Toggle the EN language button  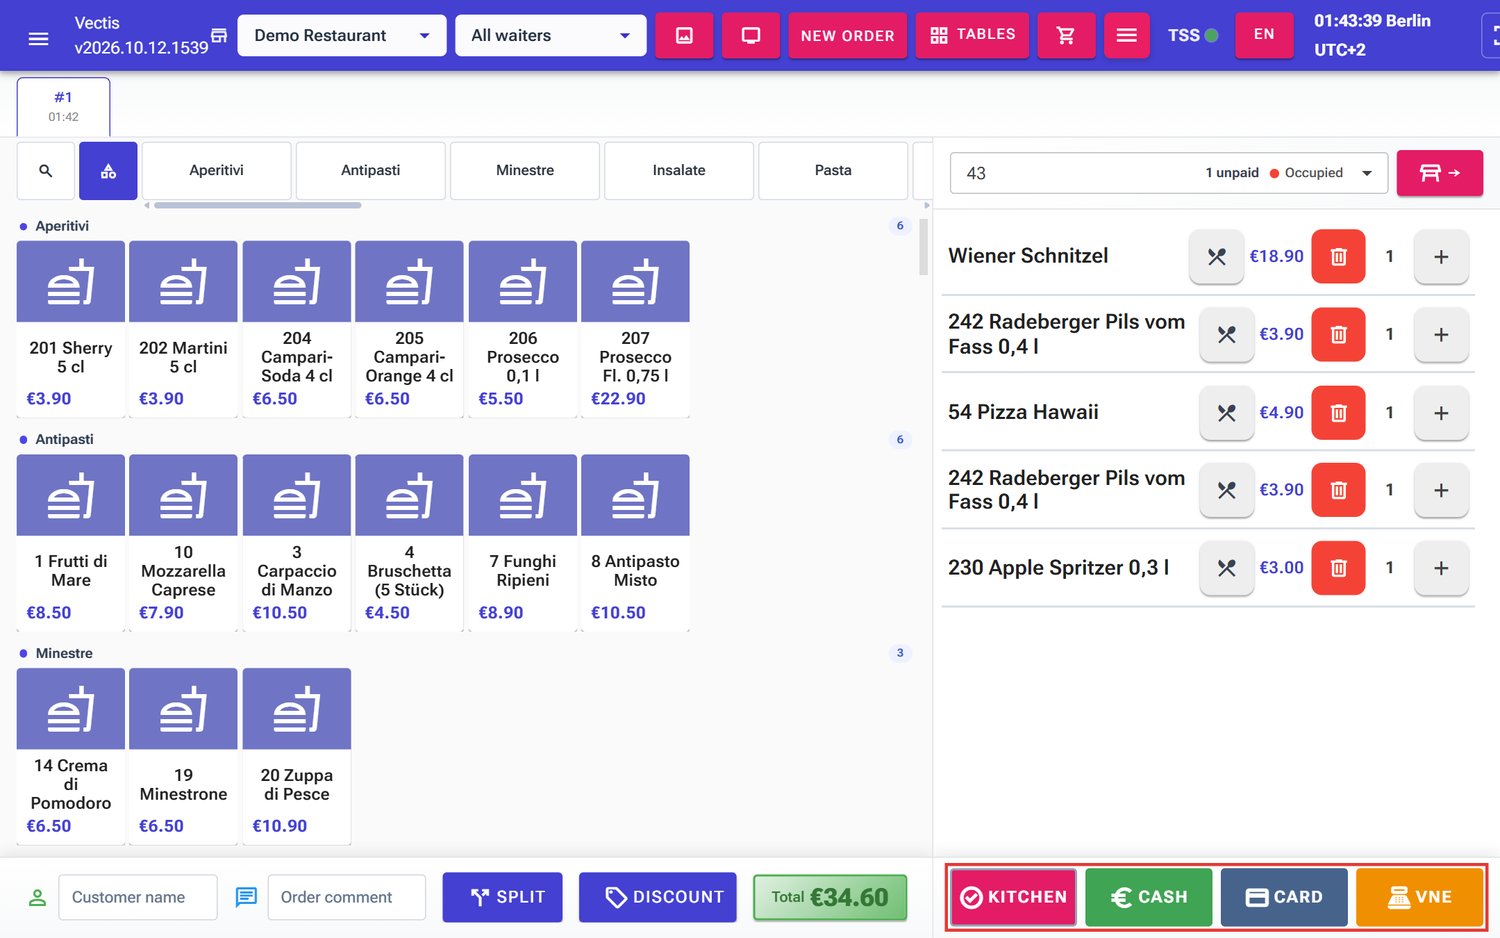point(1264,35)
